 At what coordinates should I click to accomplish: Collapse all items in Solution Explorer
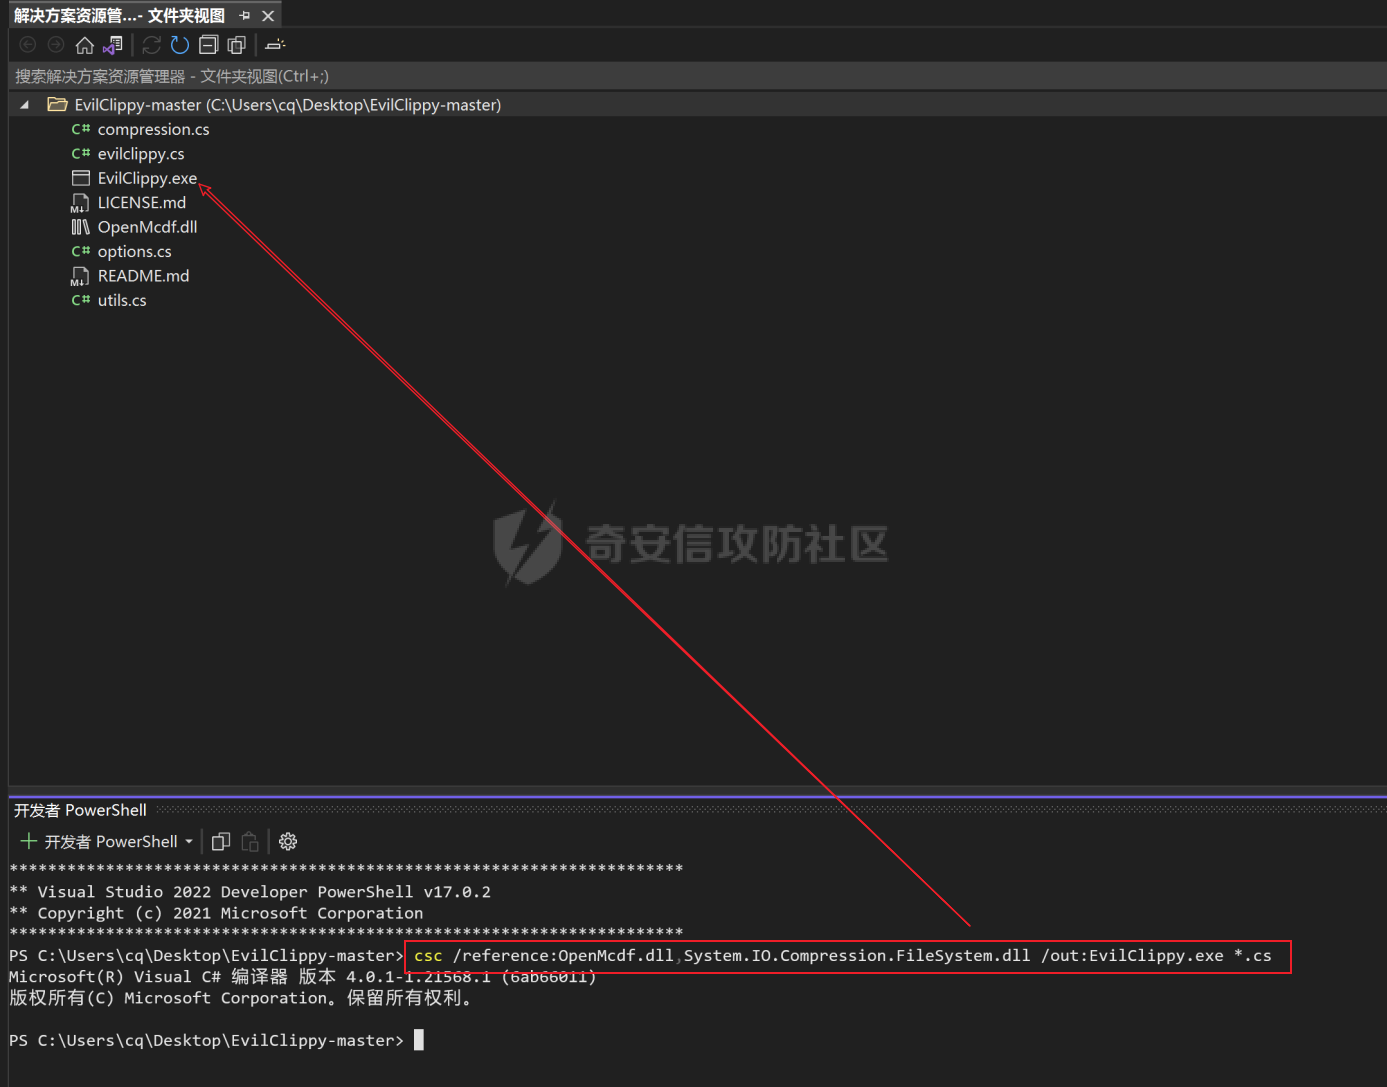tap(208, 45)
